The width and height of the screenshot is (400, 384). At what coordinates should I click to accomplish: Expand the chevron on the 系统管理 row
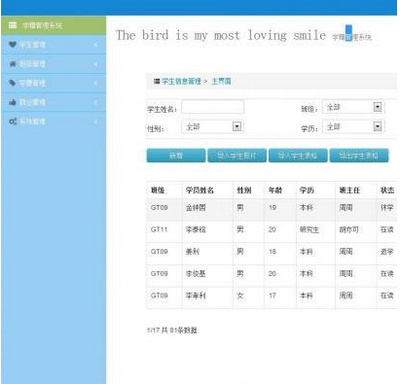[x=96, y=121]
